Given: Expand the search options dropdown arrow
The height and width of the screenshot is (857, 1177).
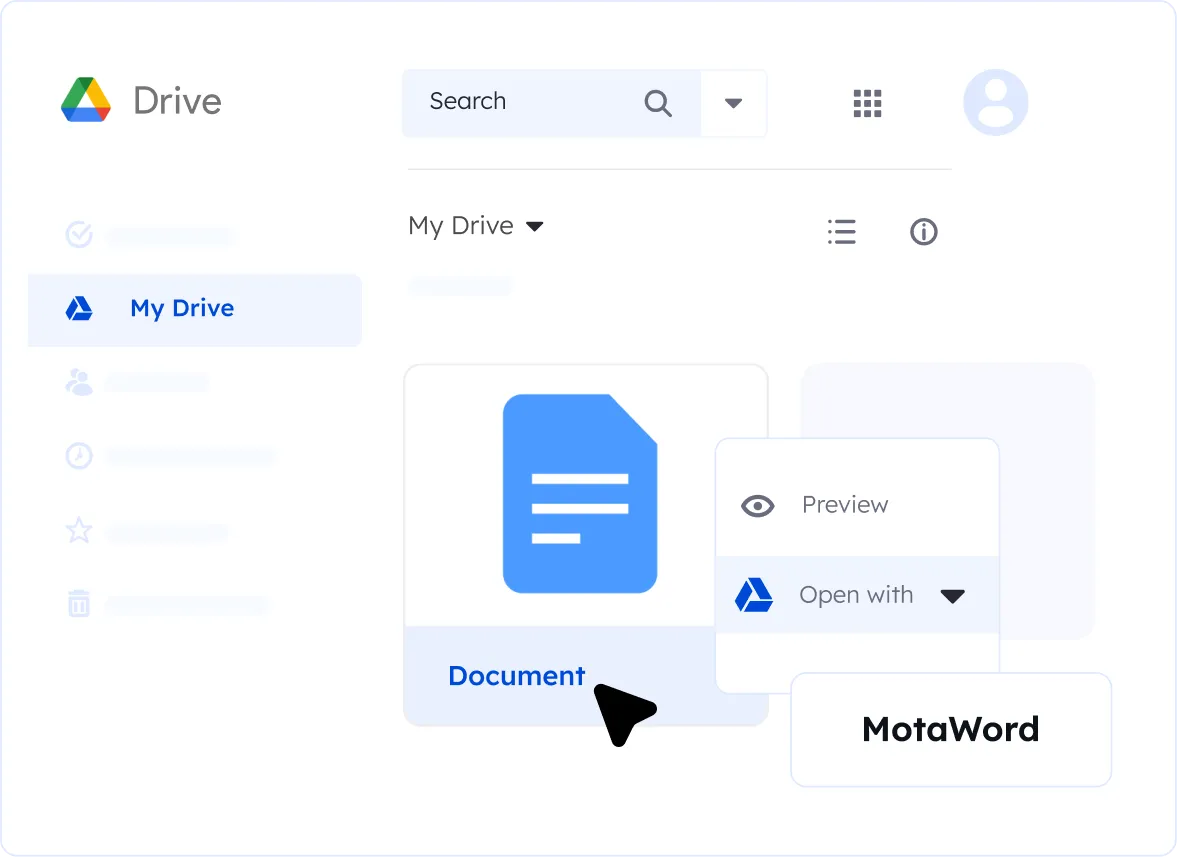Looking at the screenshot, I should tap(733, 103).
